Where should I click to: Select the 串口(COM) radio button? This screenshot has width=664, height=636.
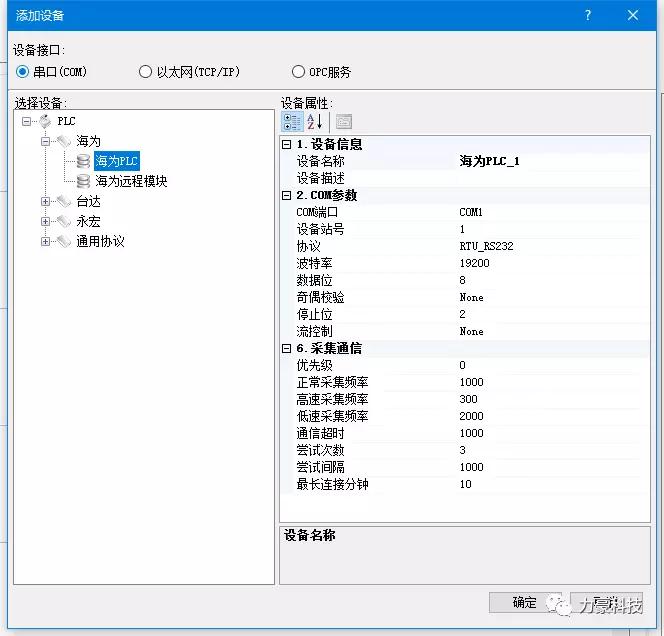pos(23,72)
